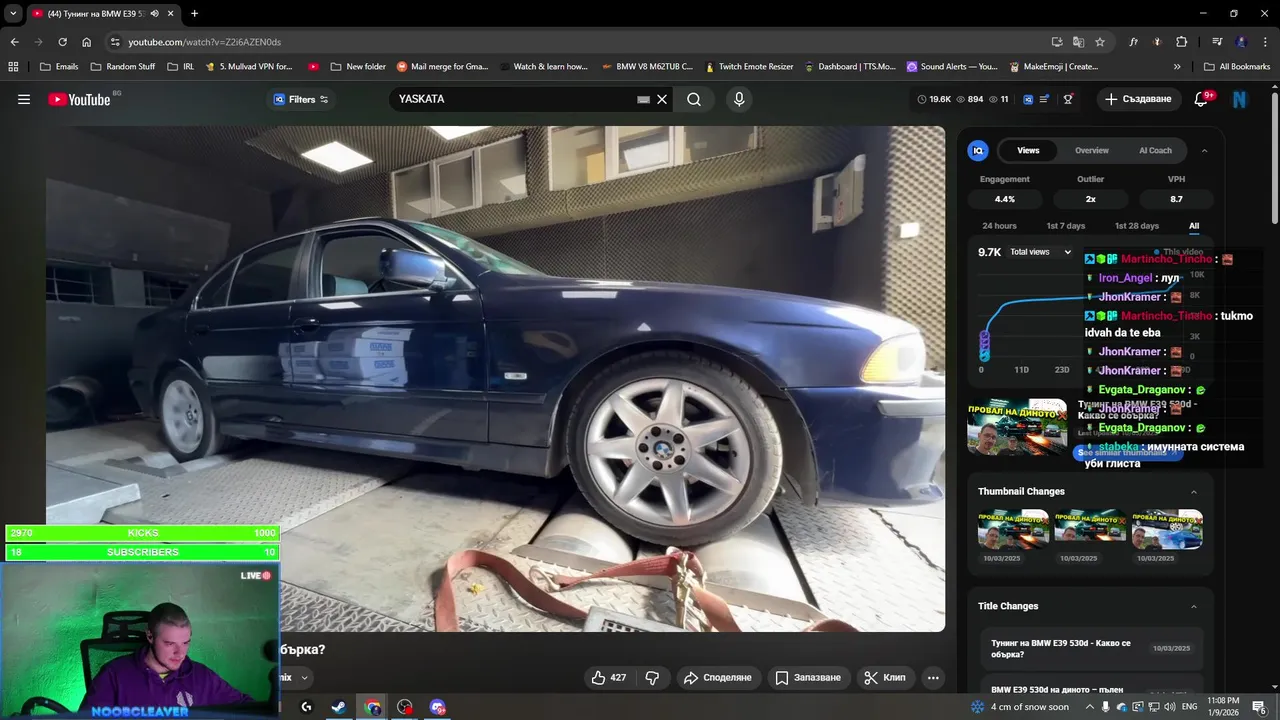Viewport: 1280px width, 720px height.
Task: Collapse the vidIQ panel with chevron
Action: pyautogui.click(x=1204, y=150)
